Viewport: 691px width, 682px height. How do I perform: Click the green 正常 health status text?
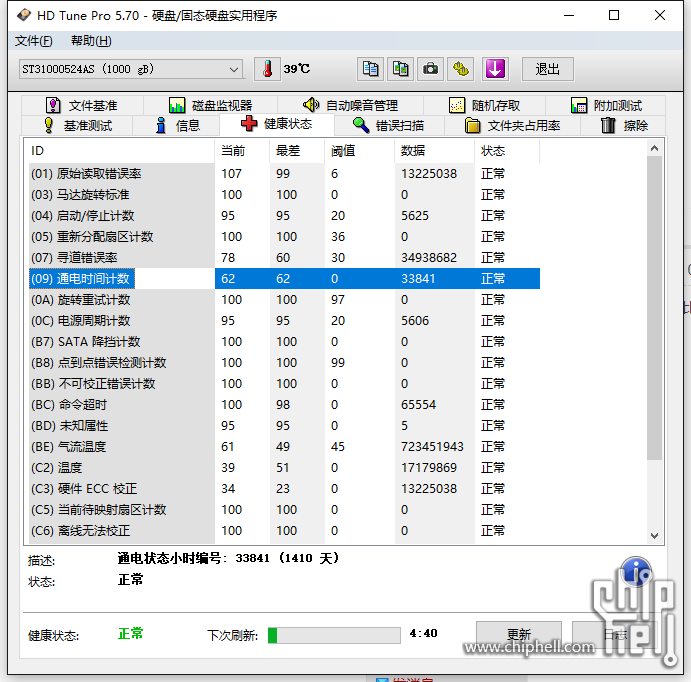(131, 634)
